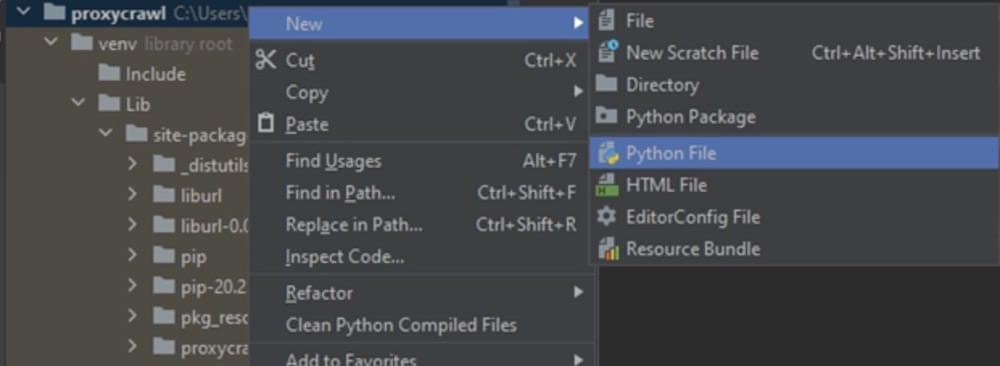The width and height of the screenshot is (1000, 366).
Task: Click the Include folder icon
Action: (x=109, y=73)
